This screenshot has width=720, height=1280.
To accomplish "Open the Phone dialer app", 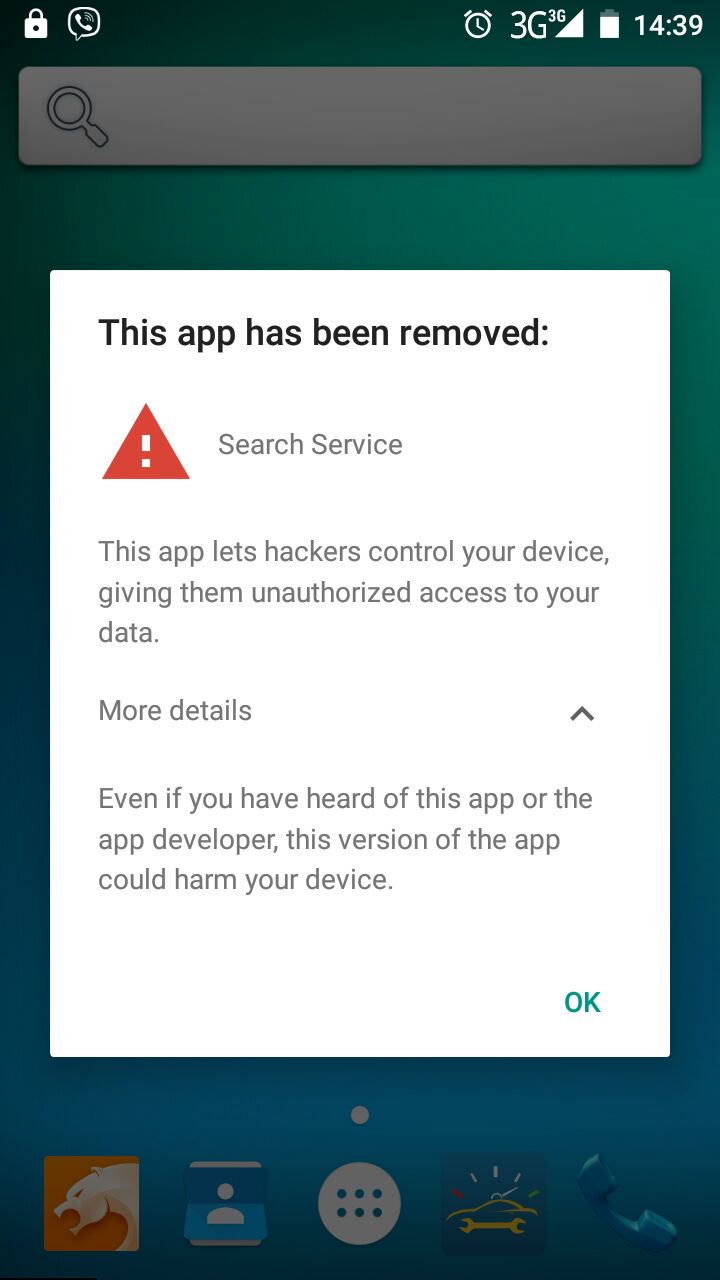I will point(626,1204).
